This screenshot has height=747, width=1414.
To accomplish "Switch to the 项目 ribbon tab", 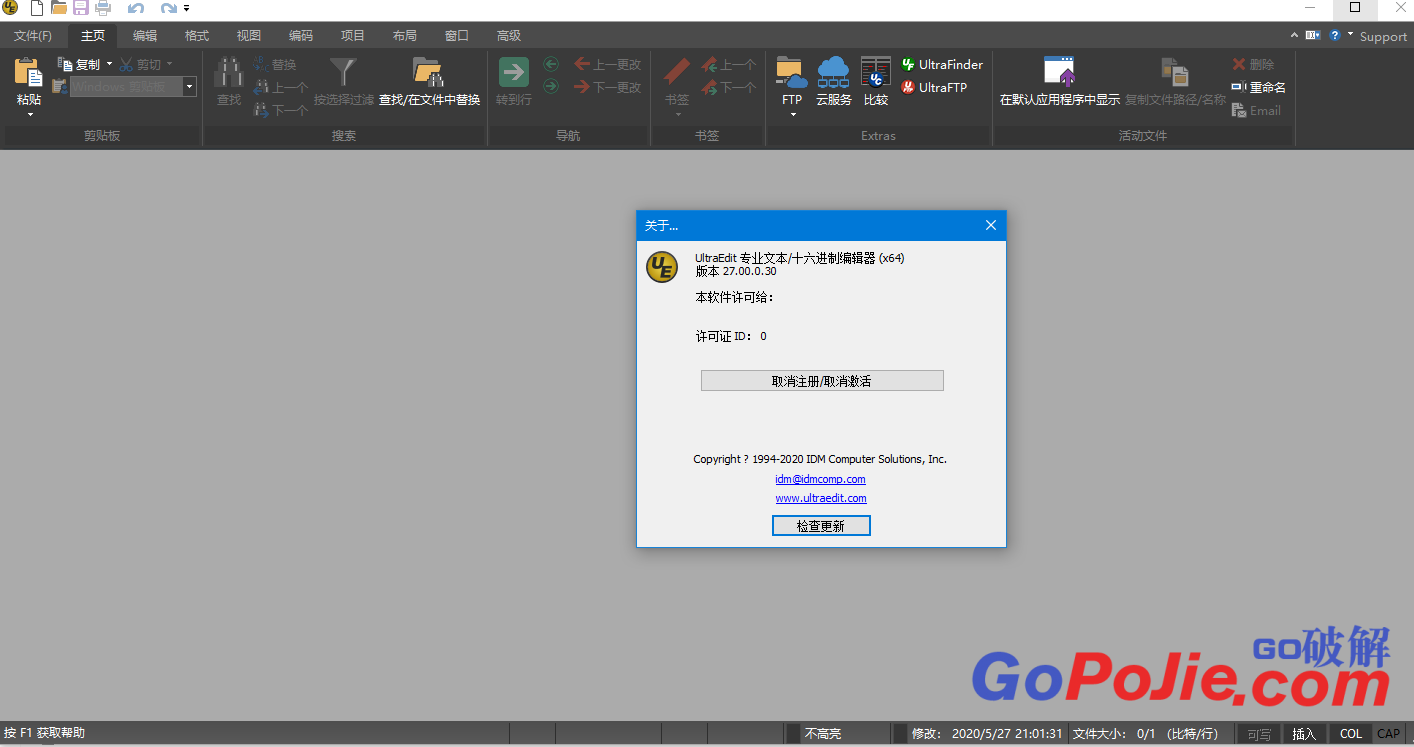I will [x=353, y=35].
